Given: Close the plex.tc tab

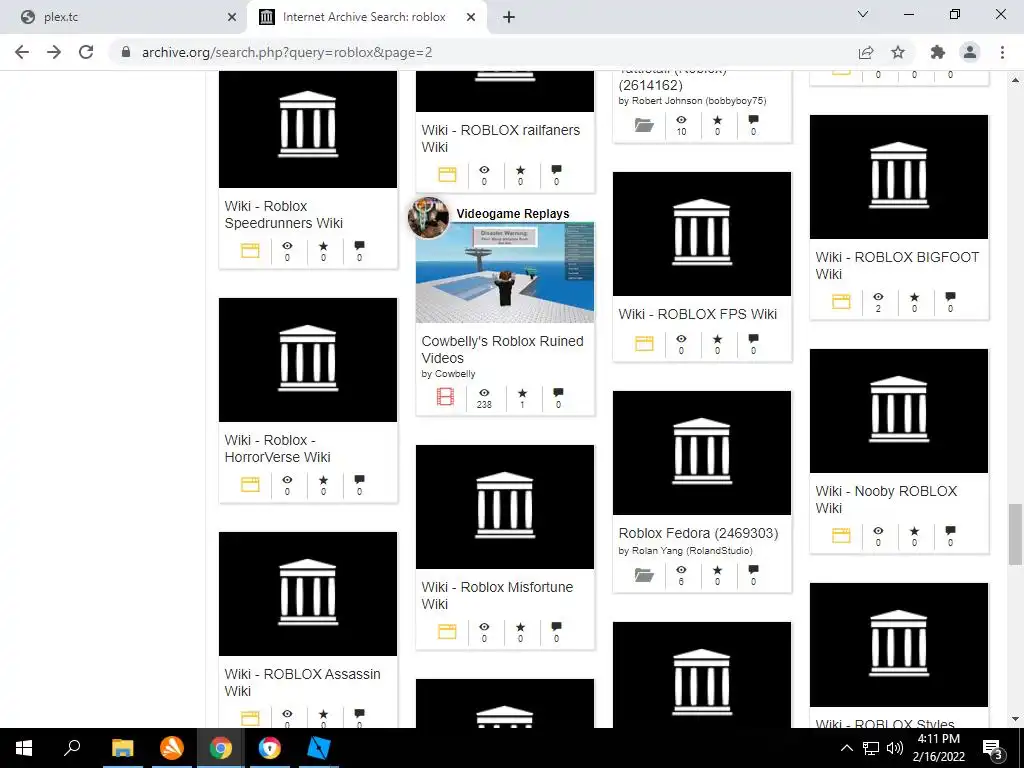Looking at the screenshot, I should click(232, 17).
